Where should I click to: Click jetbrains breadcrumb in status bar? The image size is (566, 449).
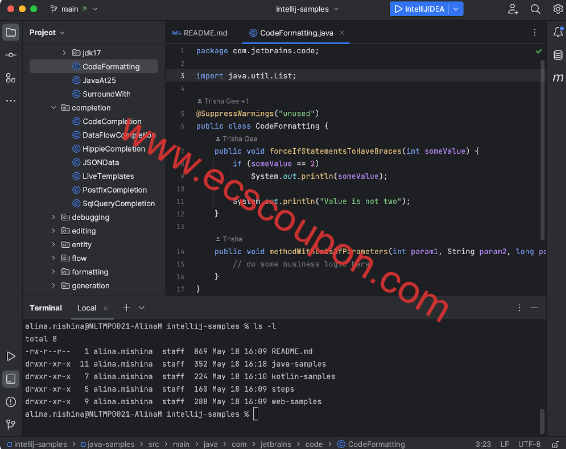click(x=276, y=444)
